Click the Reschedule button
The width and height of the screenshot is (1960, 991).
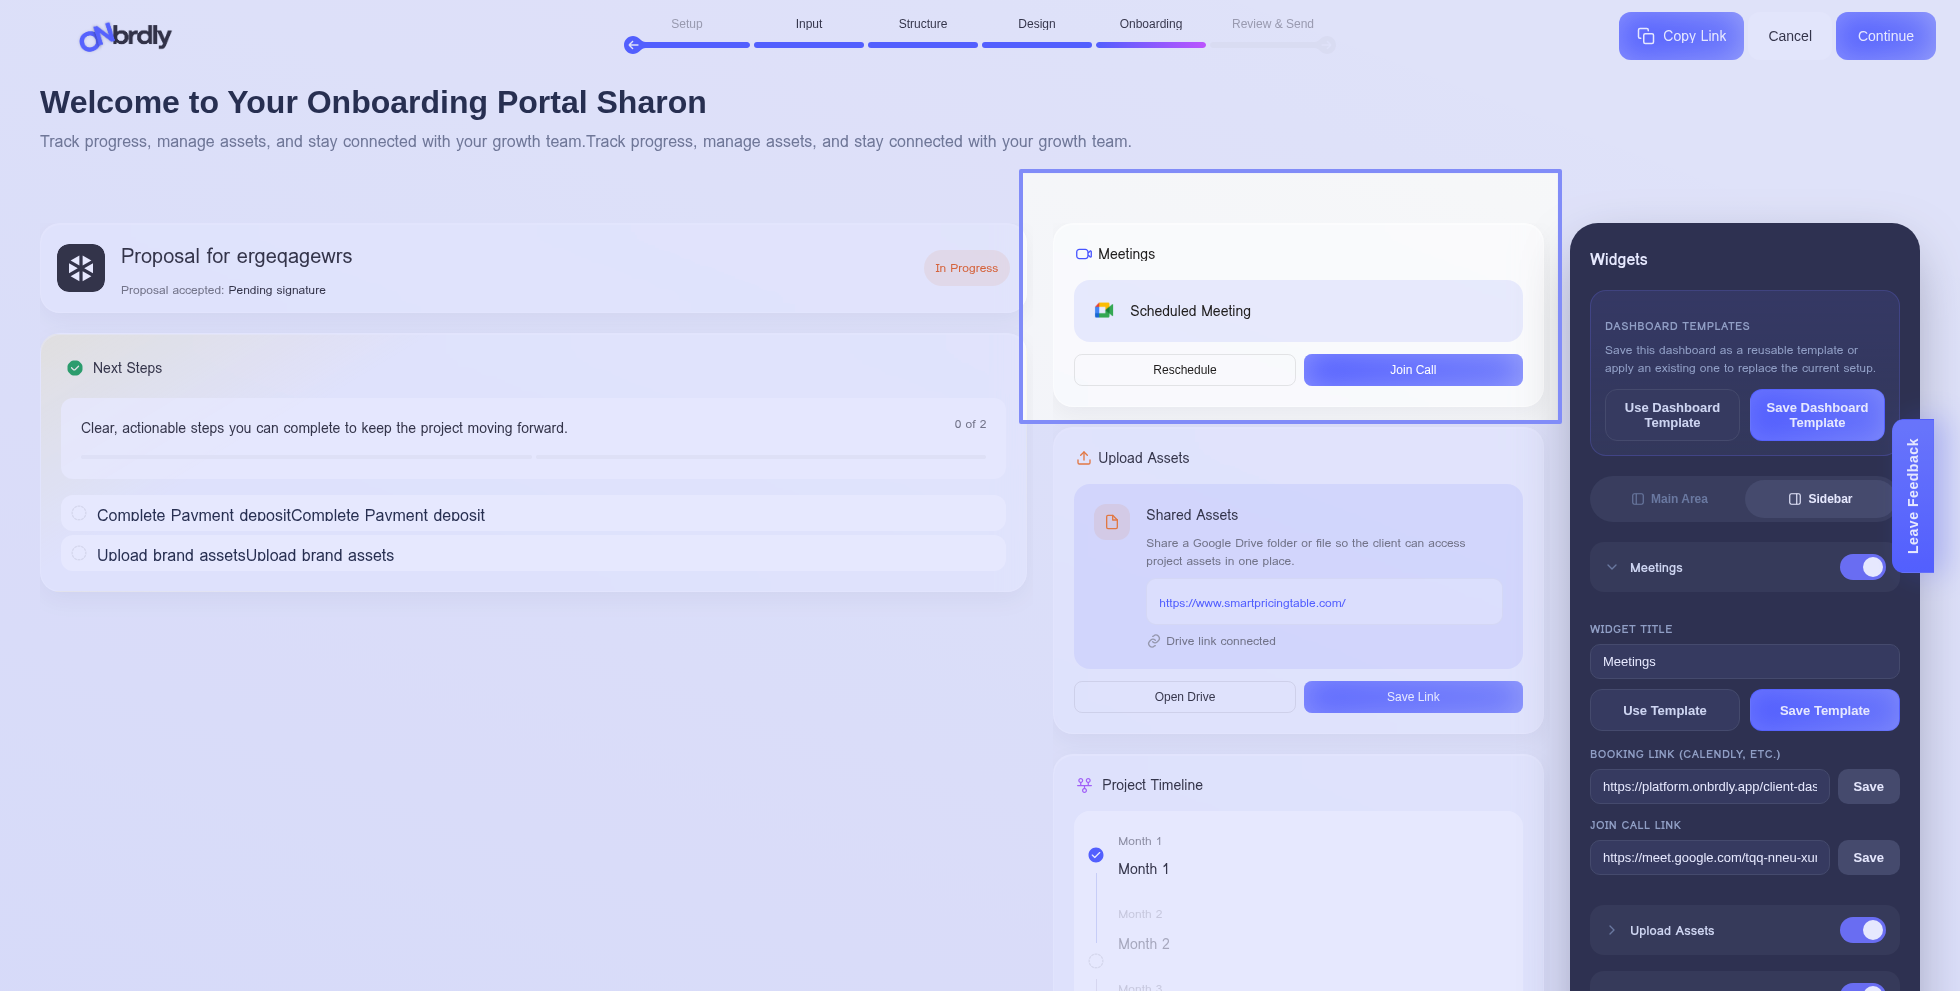(1185, 370)
